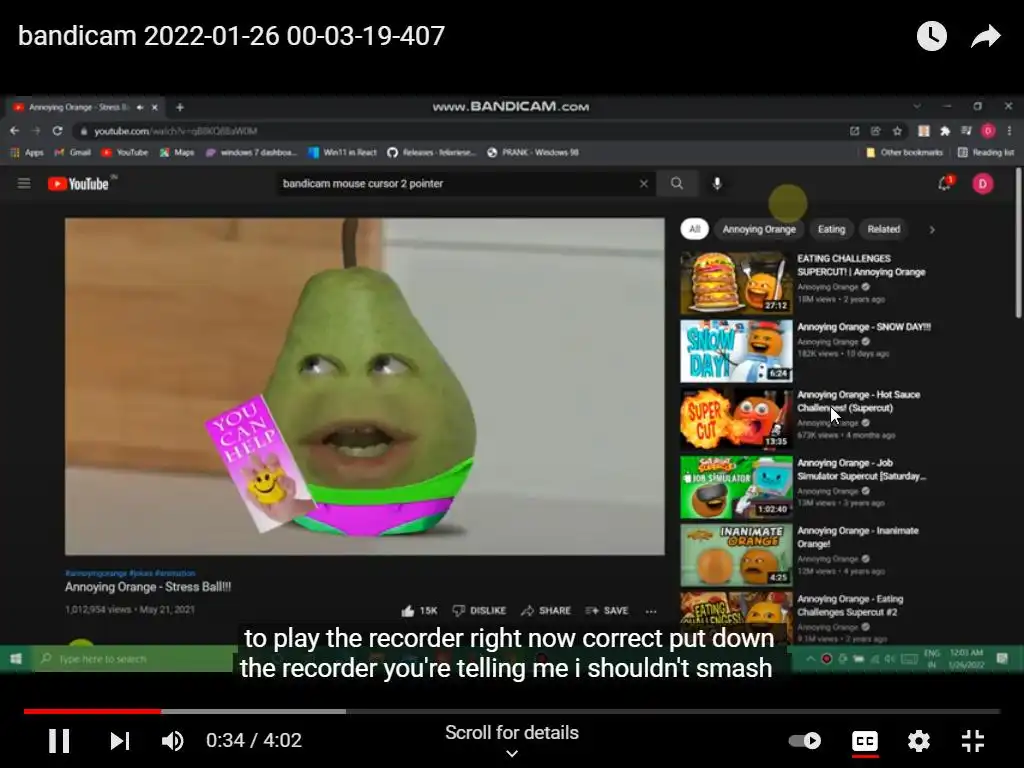The width and height of the screenshot is (1024, 768).
Task: Mute the player volume speaker icon
Action: [172, 741]
